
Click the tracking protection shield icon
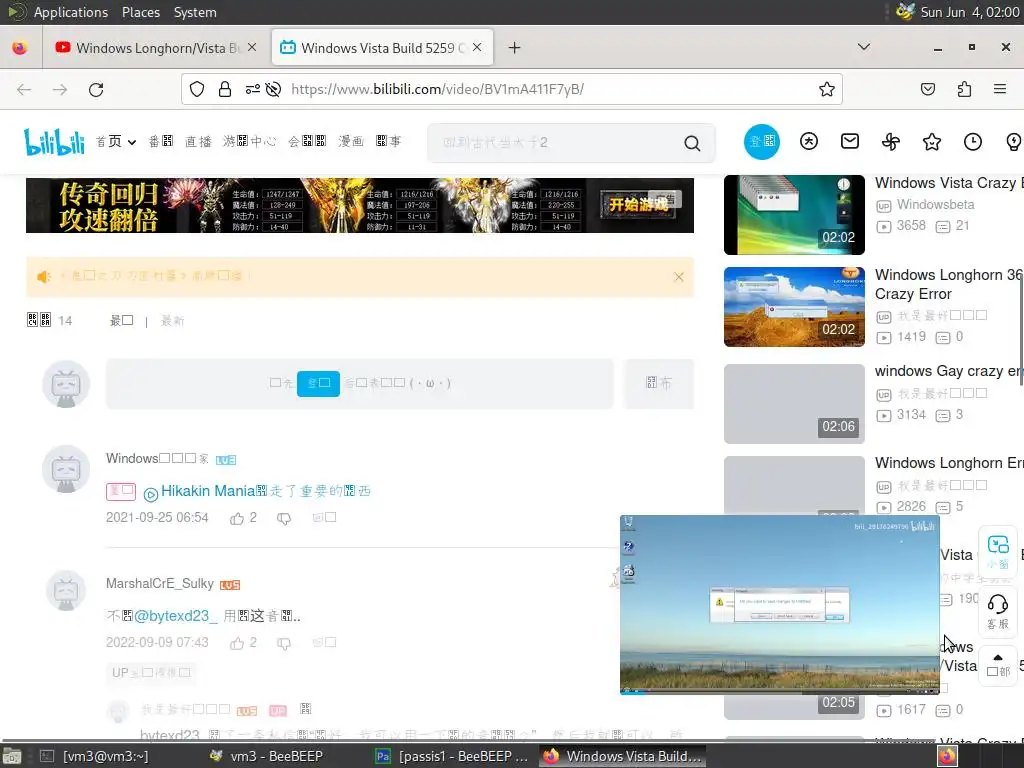click(197, 89)
